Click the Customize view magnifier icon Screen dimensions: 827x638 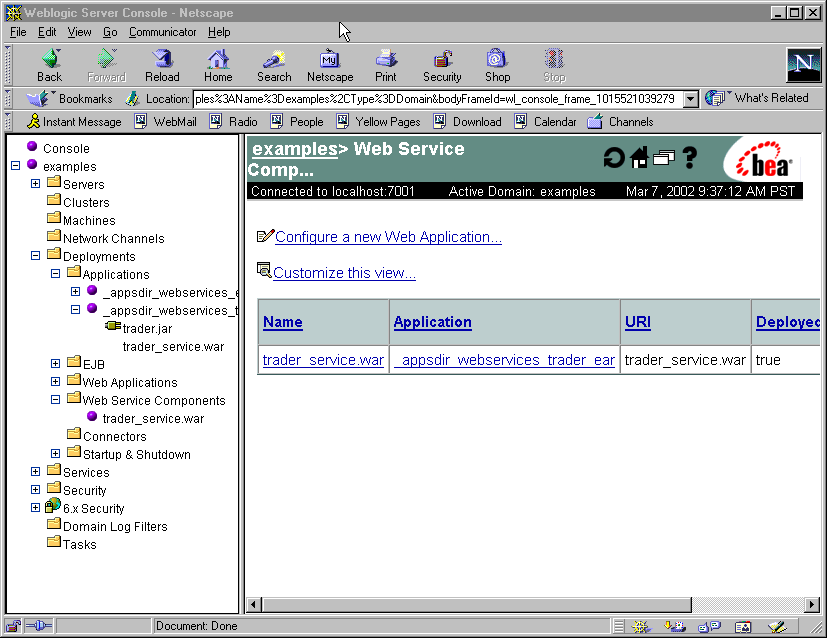pyautogui.click(x=264, y=270)
